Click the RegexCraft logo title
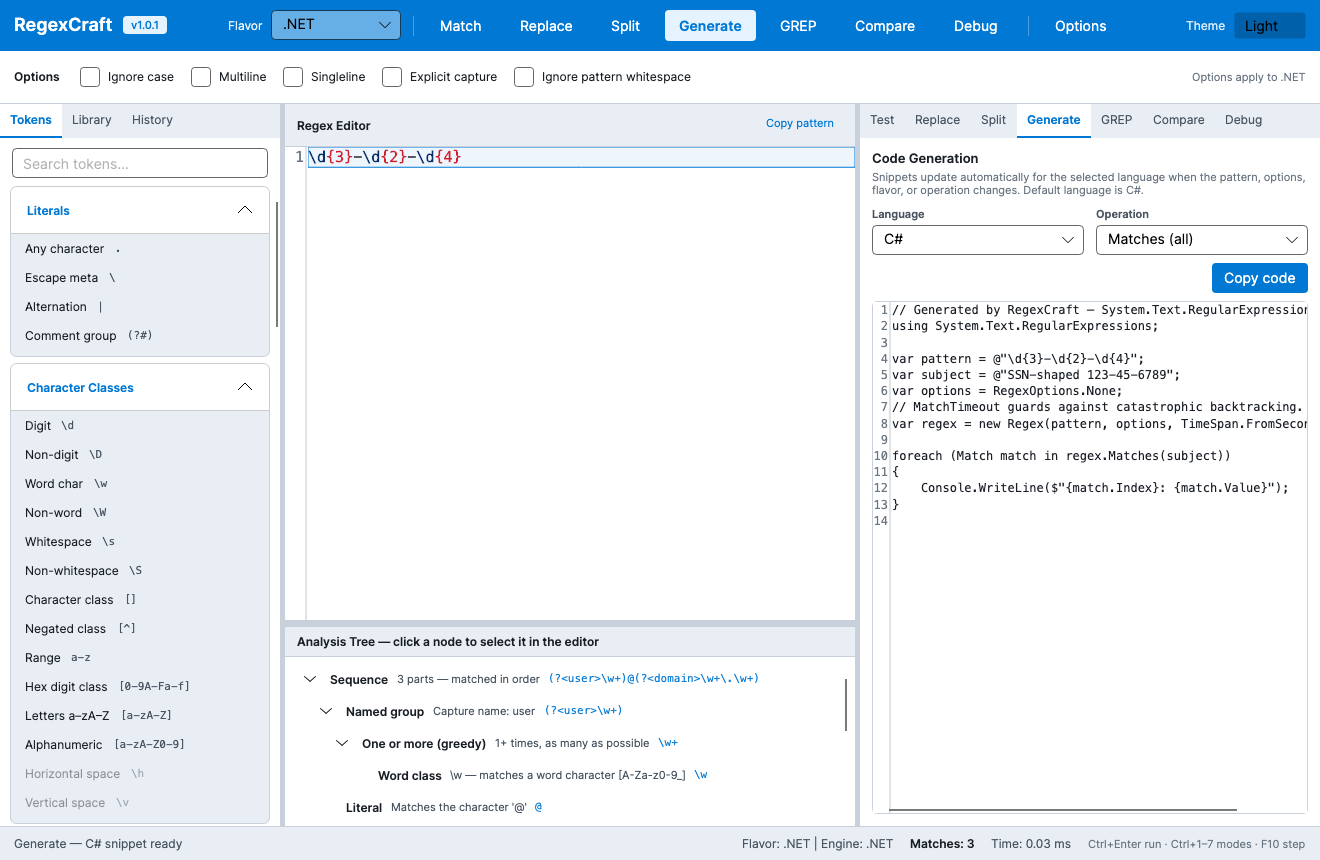 click(63, 26)
